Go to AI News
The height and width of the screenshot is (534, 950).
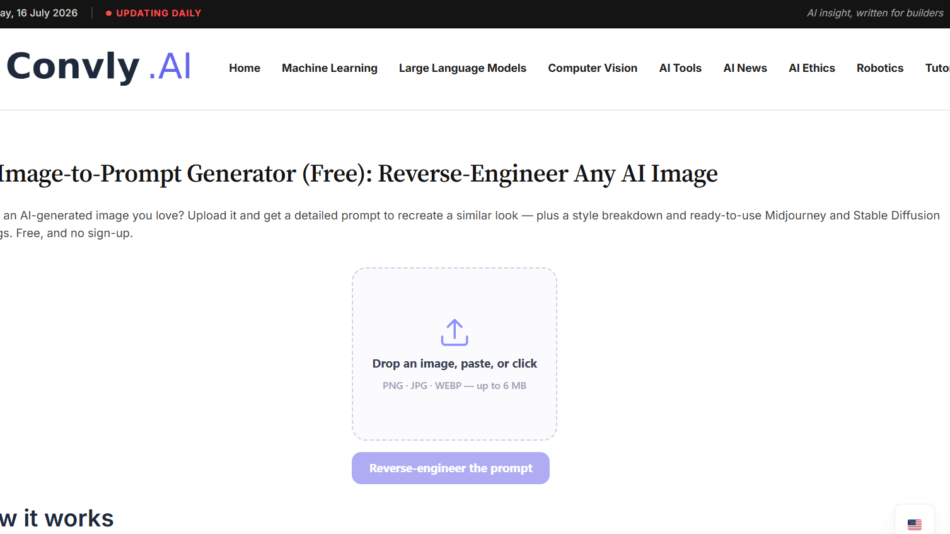tap(745, 68)
